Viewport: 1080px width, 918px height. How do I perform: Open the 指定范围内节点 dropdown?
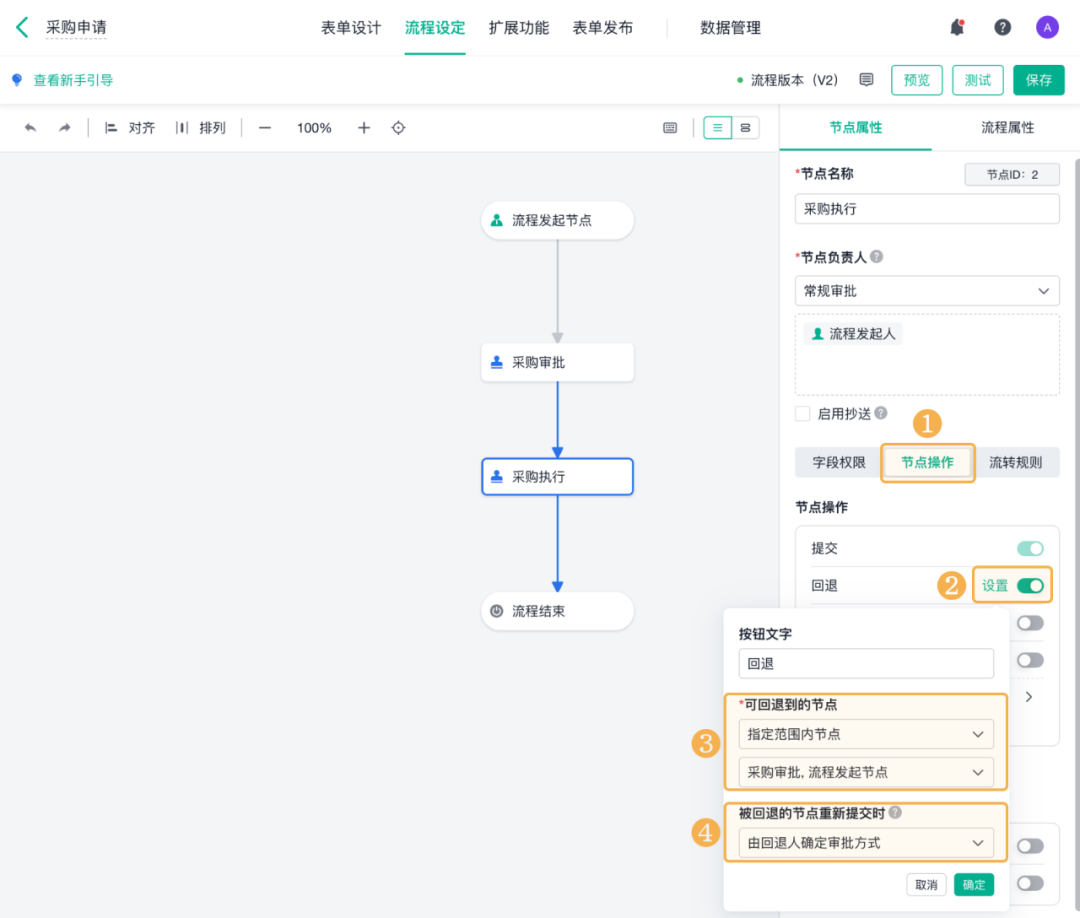coord(866,734)
